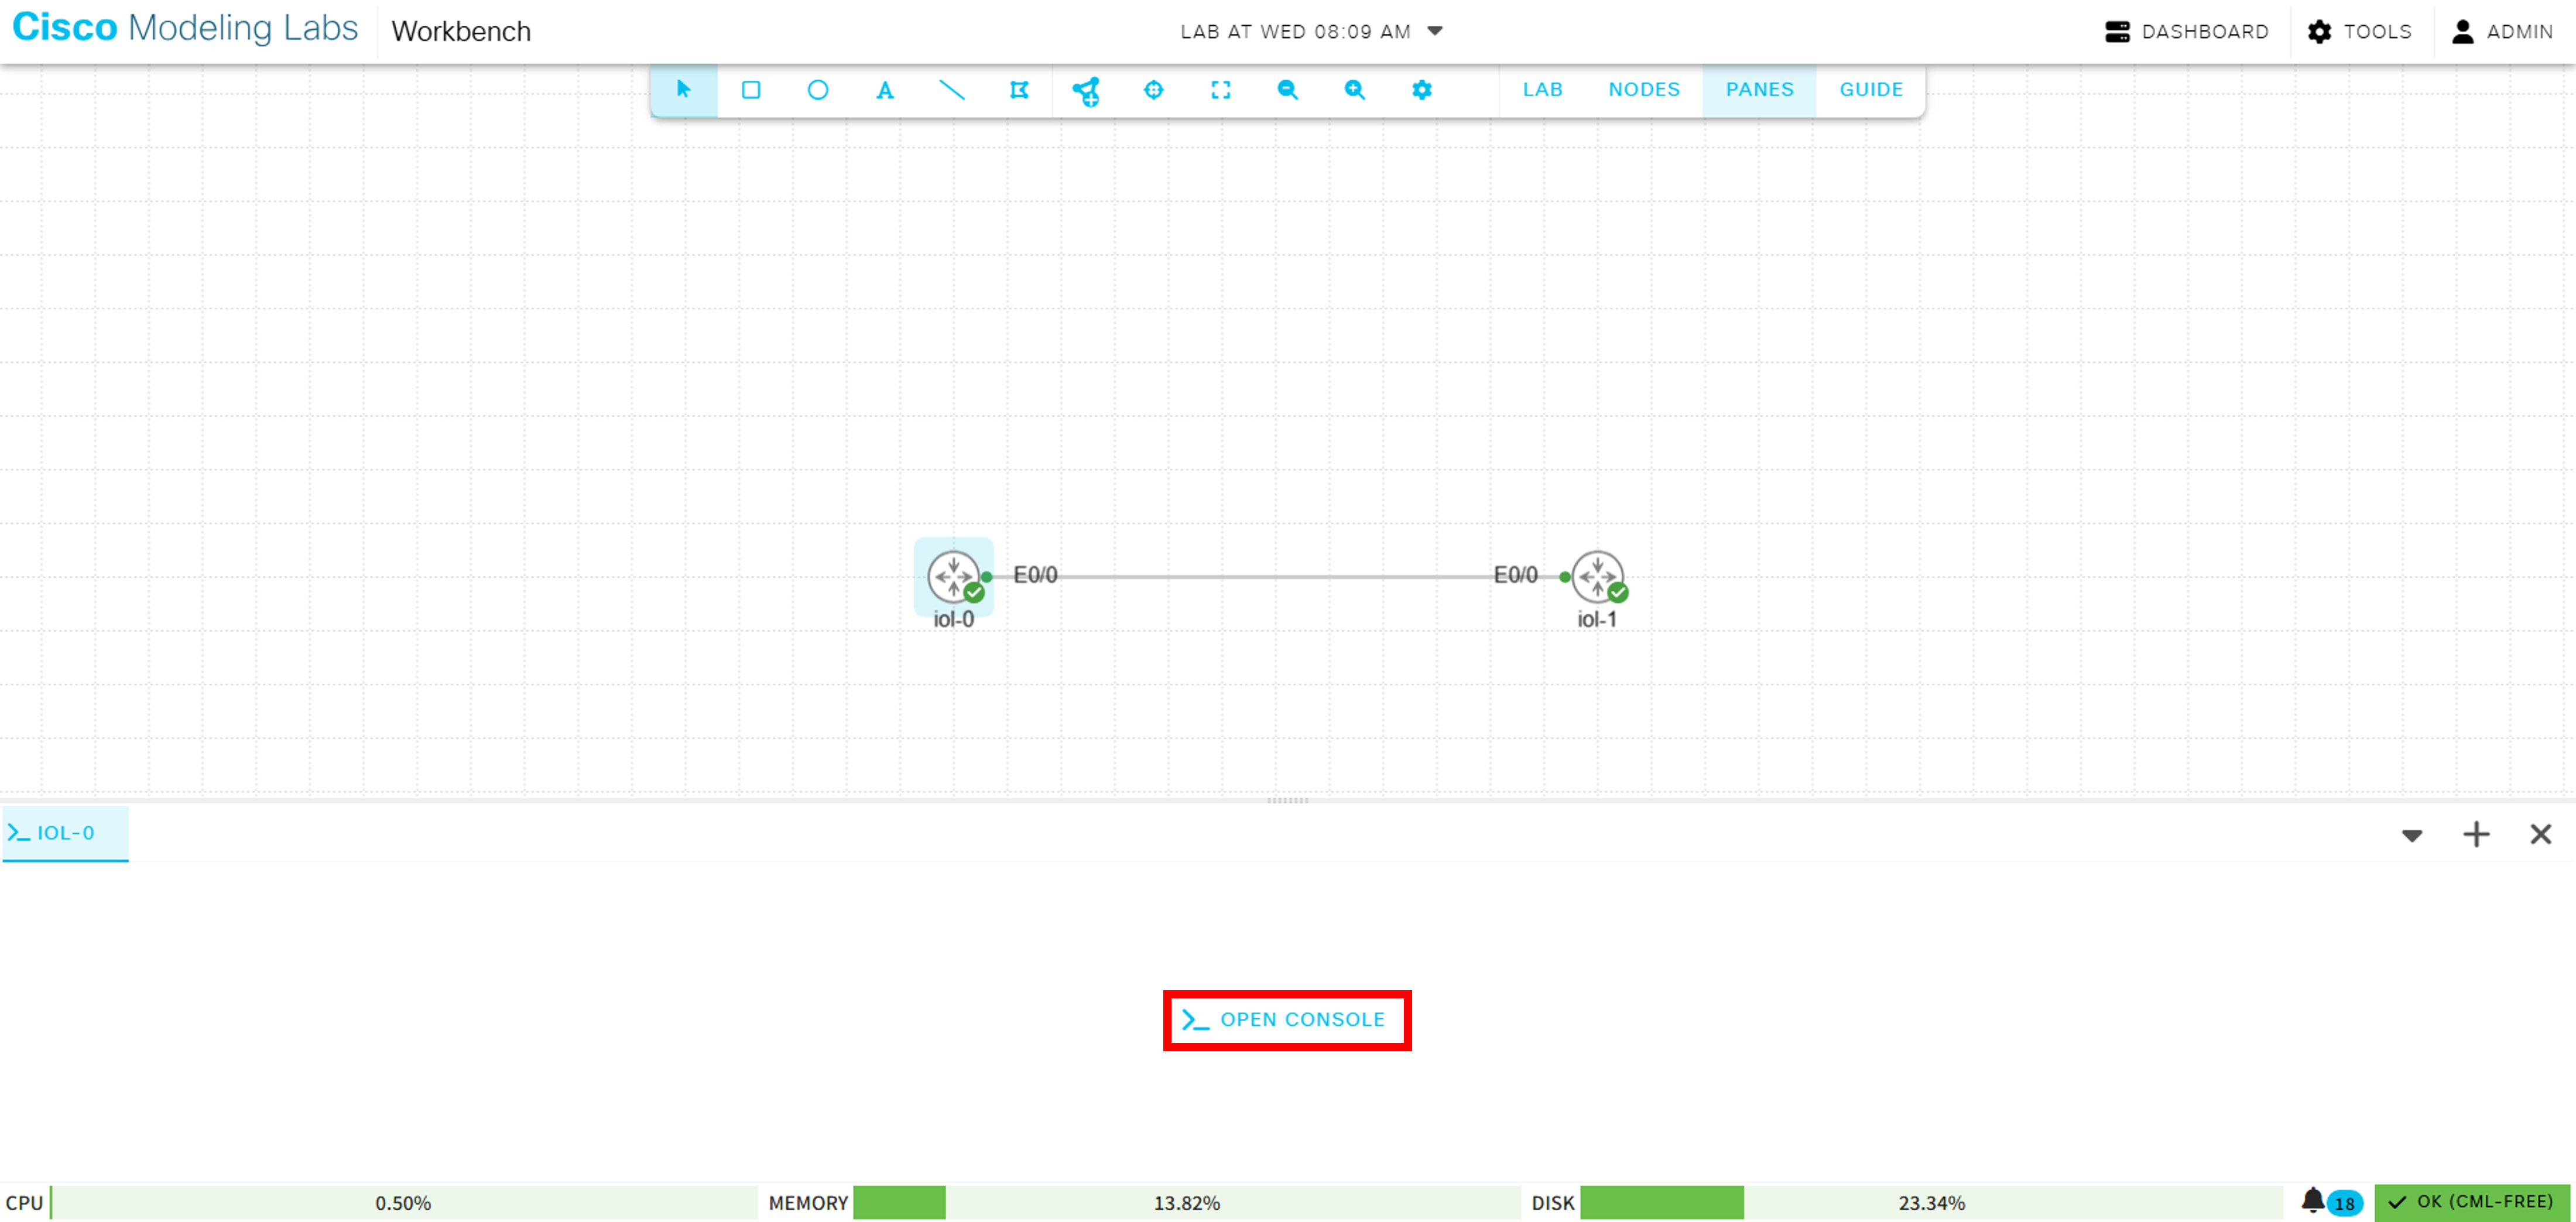This screenshot has height=1222, width=2576.
Task: Toggle the NODES panel button
Action: [1644, 90]
